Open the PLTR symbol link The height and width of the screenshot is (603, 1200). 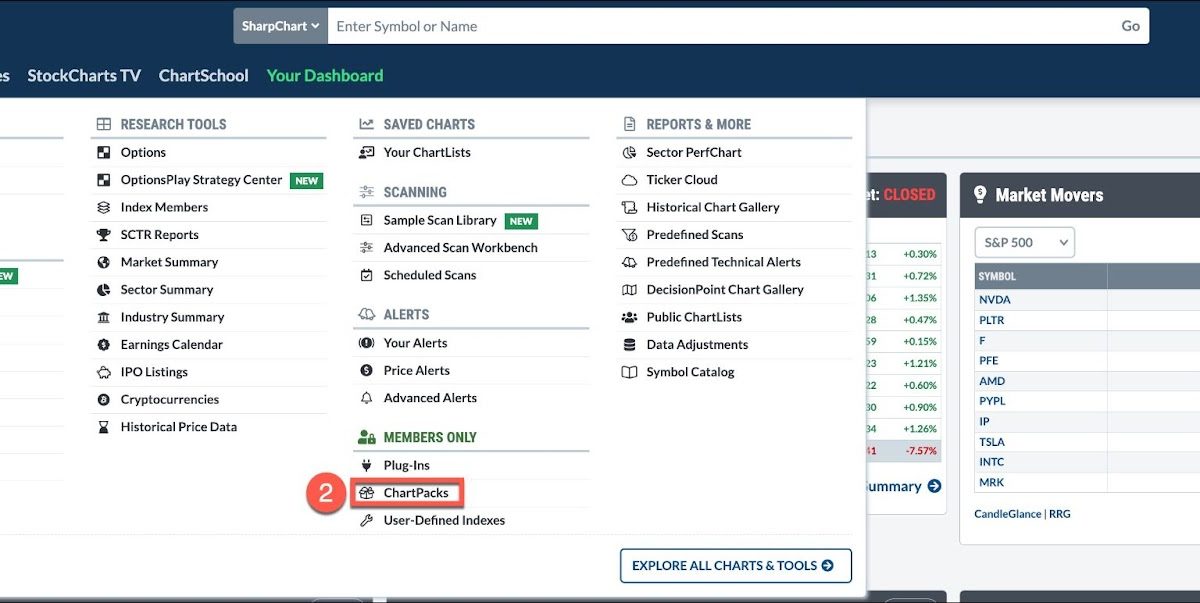[x=992, y=320]
